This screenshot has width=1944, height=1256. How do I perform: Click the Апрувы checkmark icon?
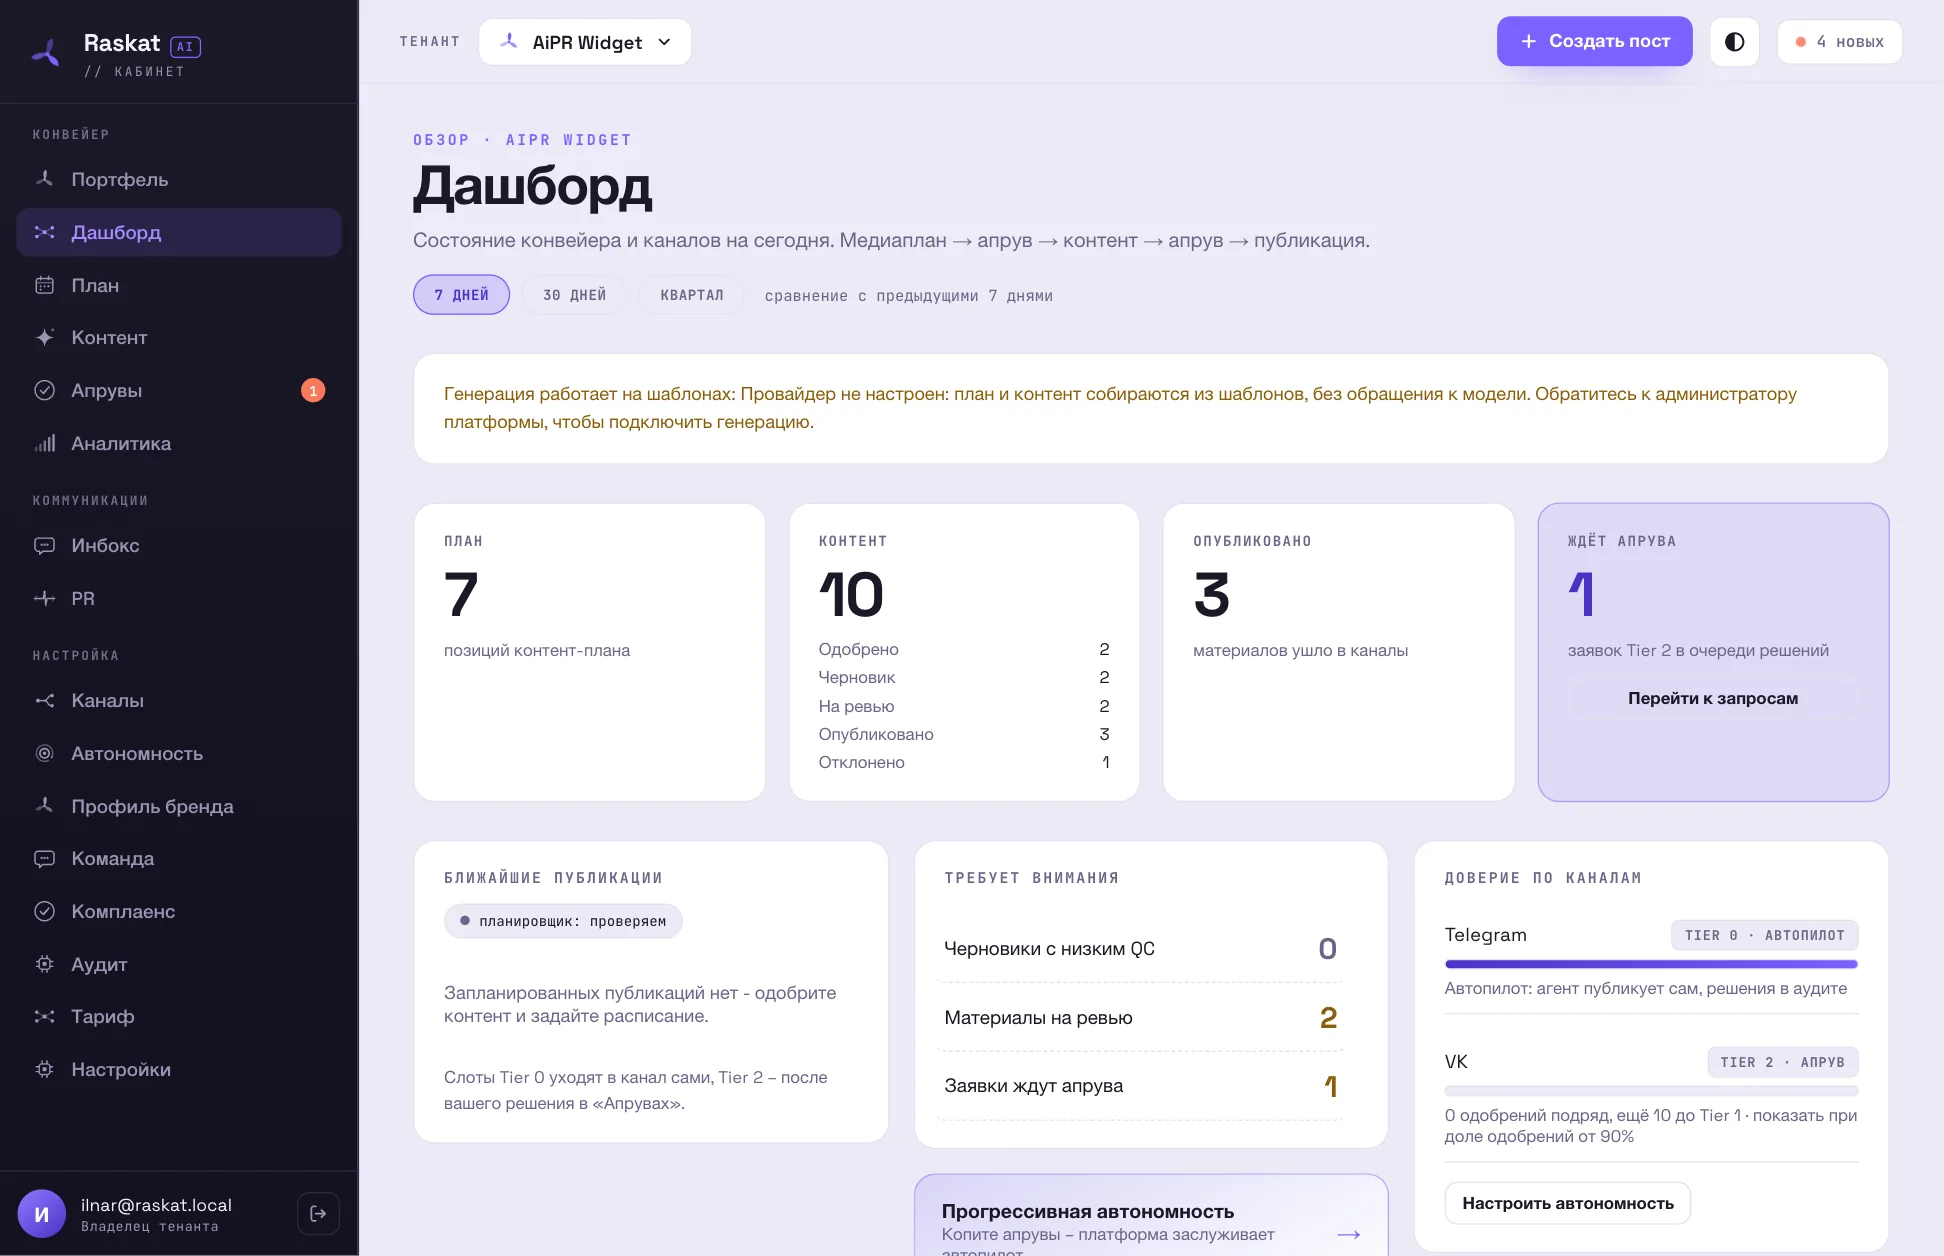(44, 390)
